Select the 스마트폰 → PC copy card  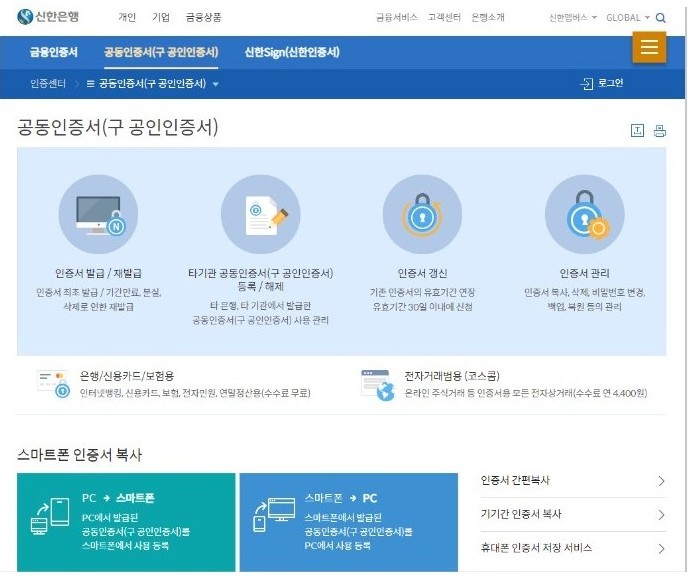coord(349,522)
